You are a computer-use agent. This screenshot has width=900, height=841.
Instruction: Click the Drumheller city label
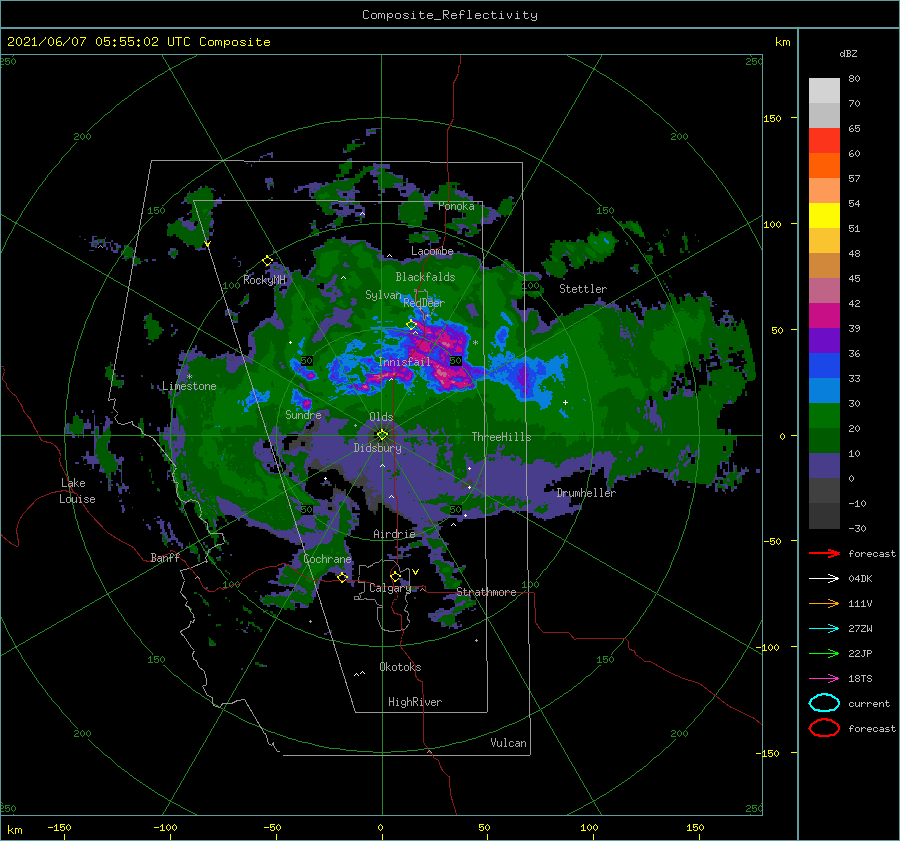[586, 493]
